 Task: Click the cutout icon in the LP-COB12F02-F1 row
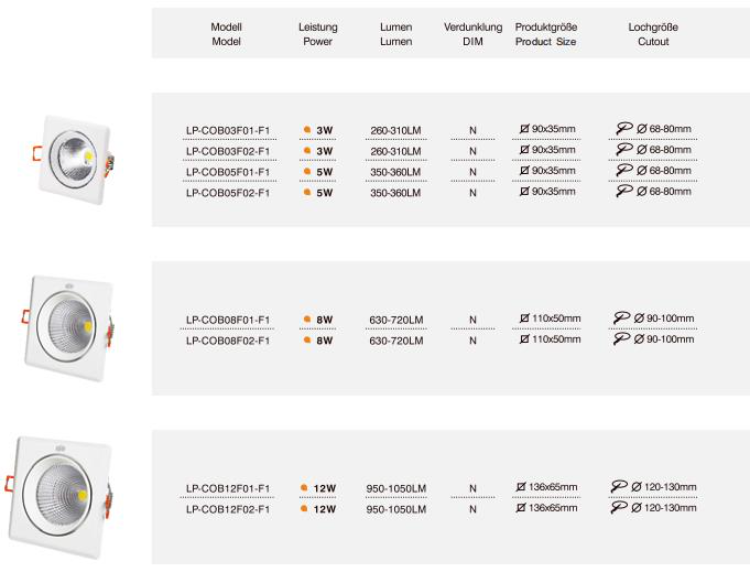(x=620, y=507)
